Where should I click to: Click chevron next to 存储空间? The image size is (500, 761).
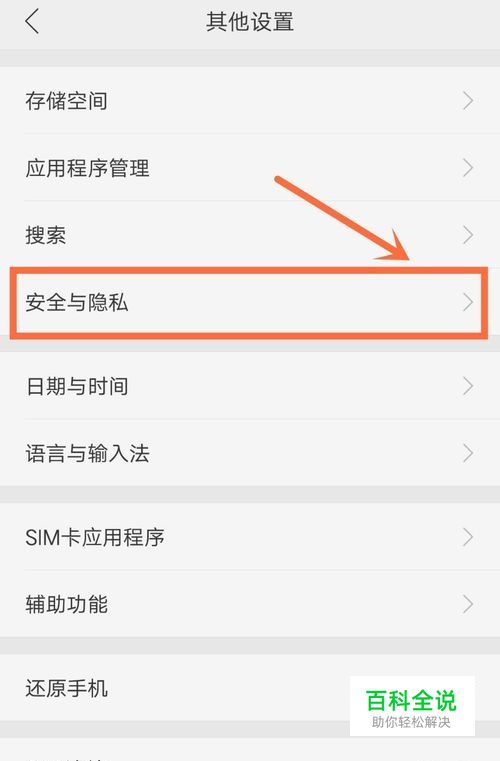(467, 100)
